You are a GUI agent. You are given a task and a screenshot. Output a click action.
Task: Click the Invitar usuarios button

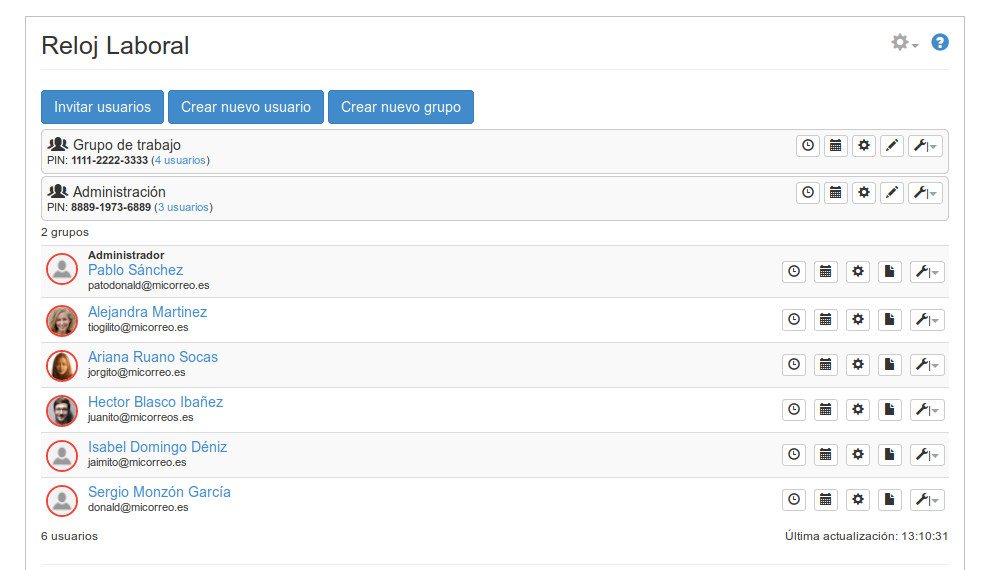pyautogui.click(x=102, y=107)
